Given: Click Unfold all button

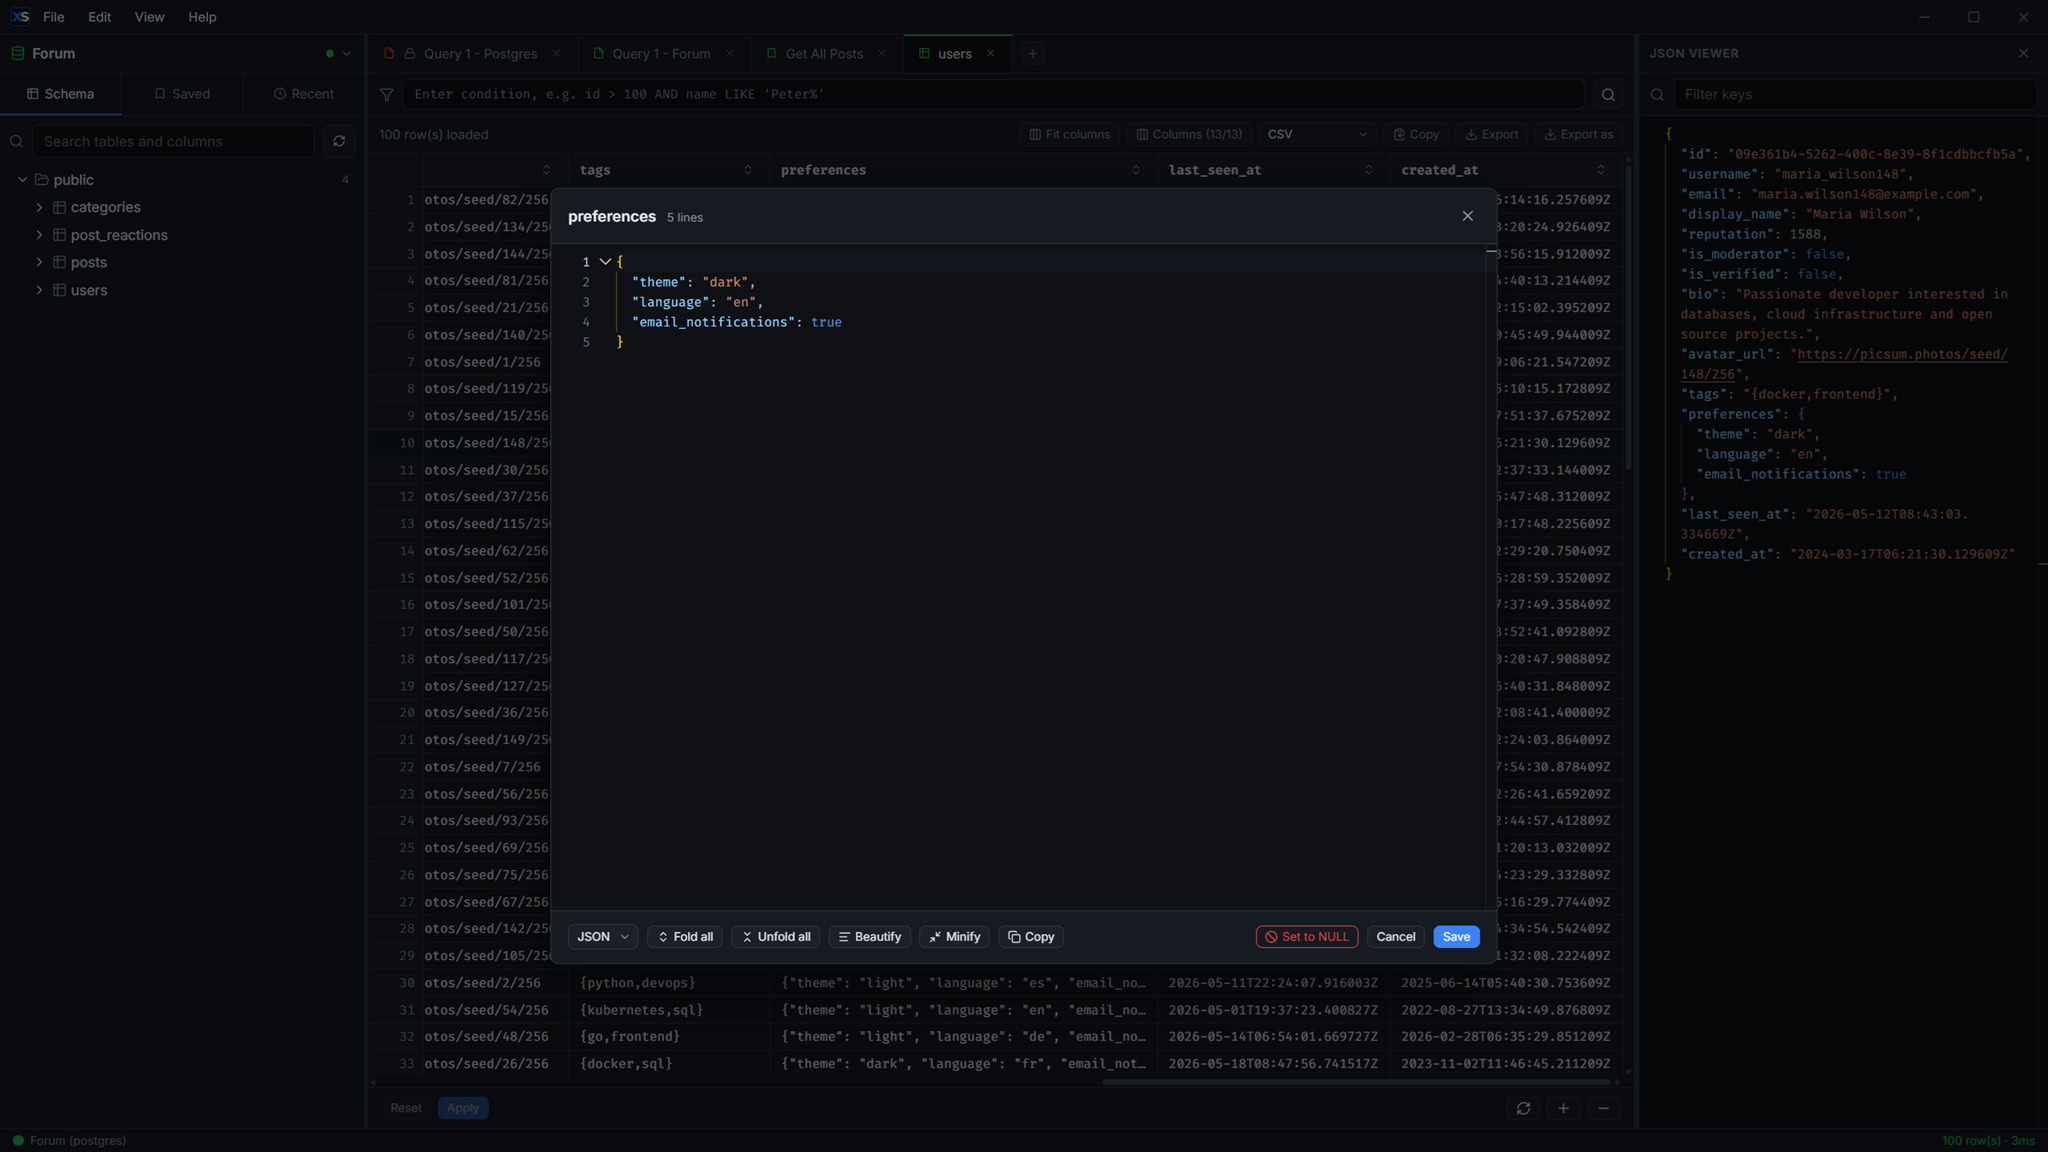Looking at the screenshot, I should click(x=776, y=937).
